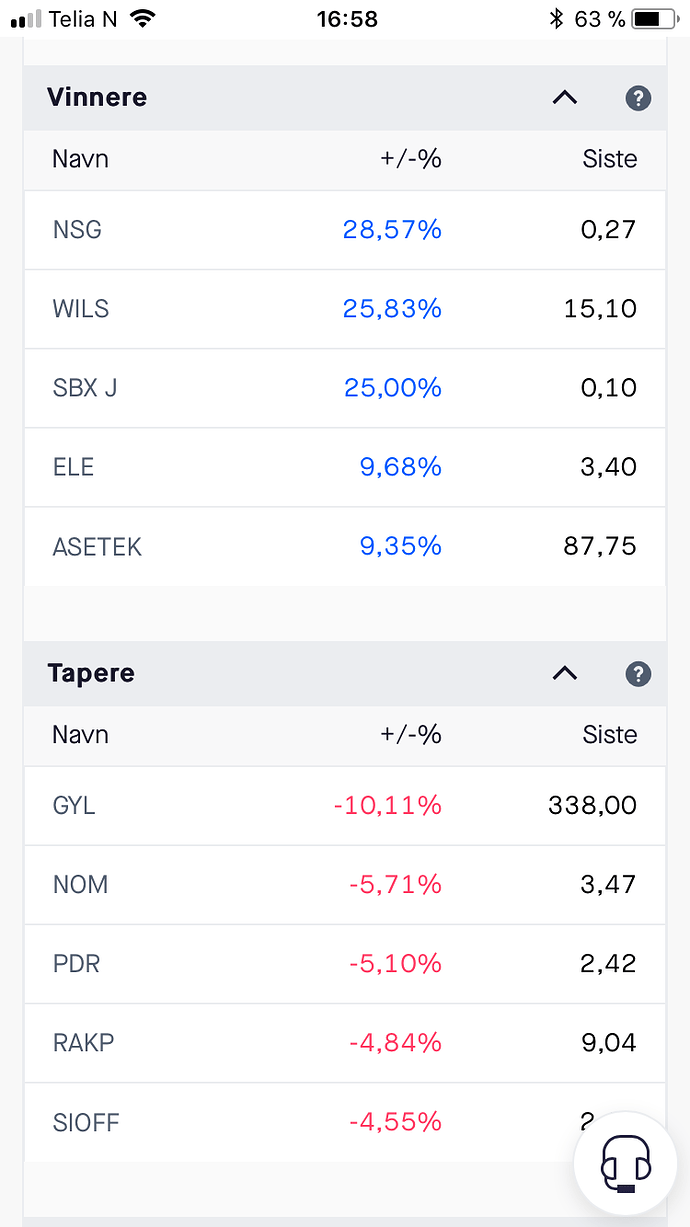The image size is (690, 1227).
Task: Select RAKP in losers list
Action: pyautogui.click(x=84, y=1043)
